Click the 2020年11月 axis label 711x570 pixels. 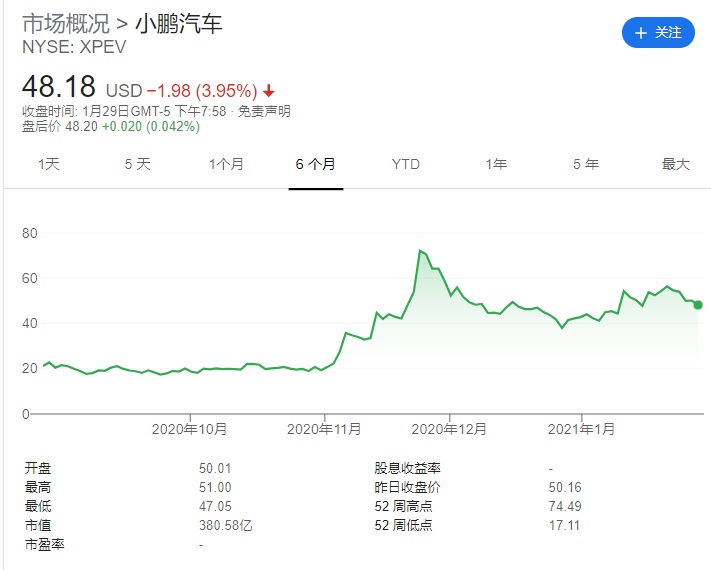(x=324, y=429)
